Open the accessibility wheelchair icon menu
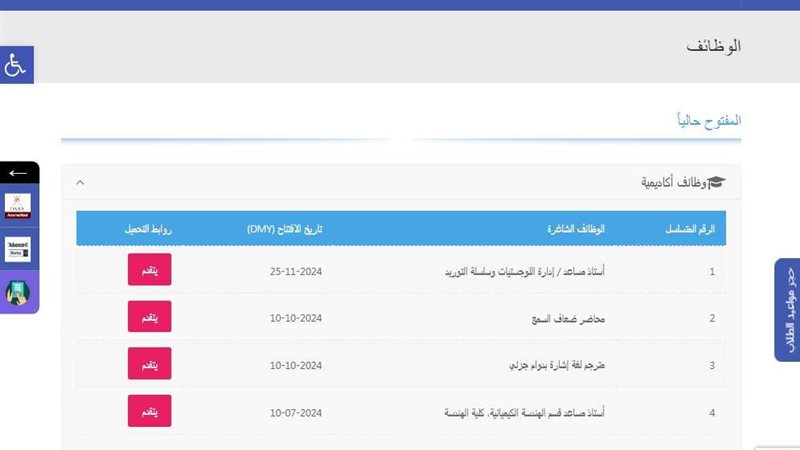 pyautogui.click(x=16, y=65)
